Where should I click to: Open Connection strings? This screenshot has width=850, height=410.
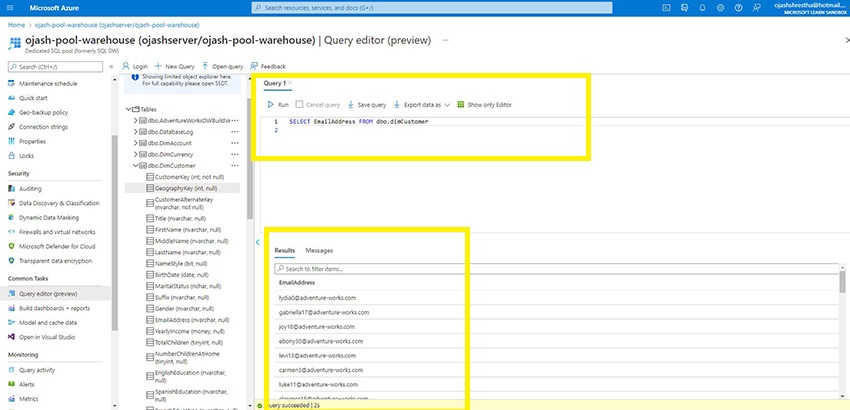pyautogui.click(x=43, y=127)
